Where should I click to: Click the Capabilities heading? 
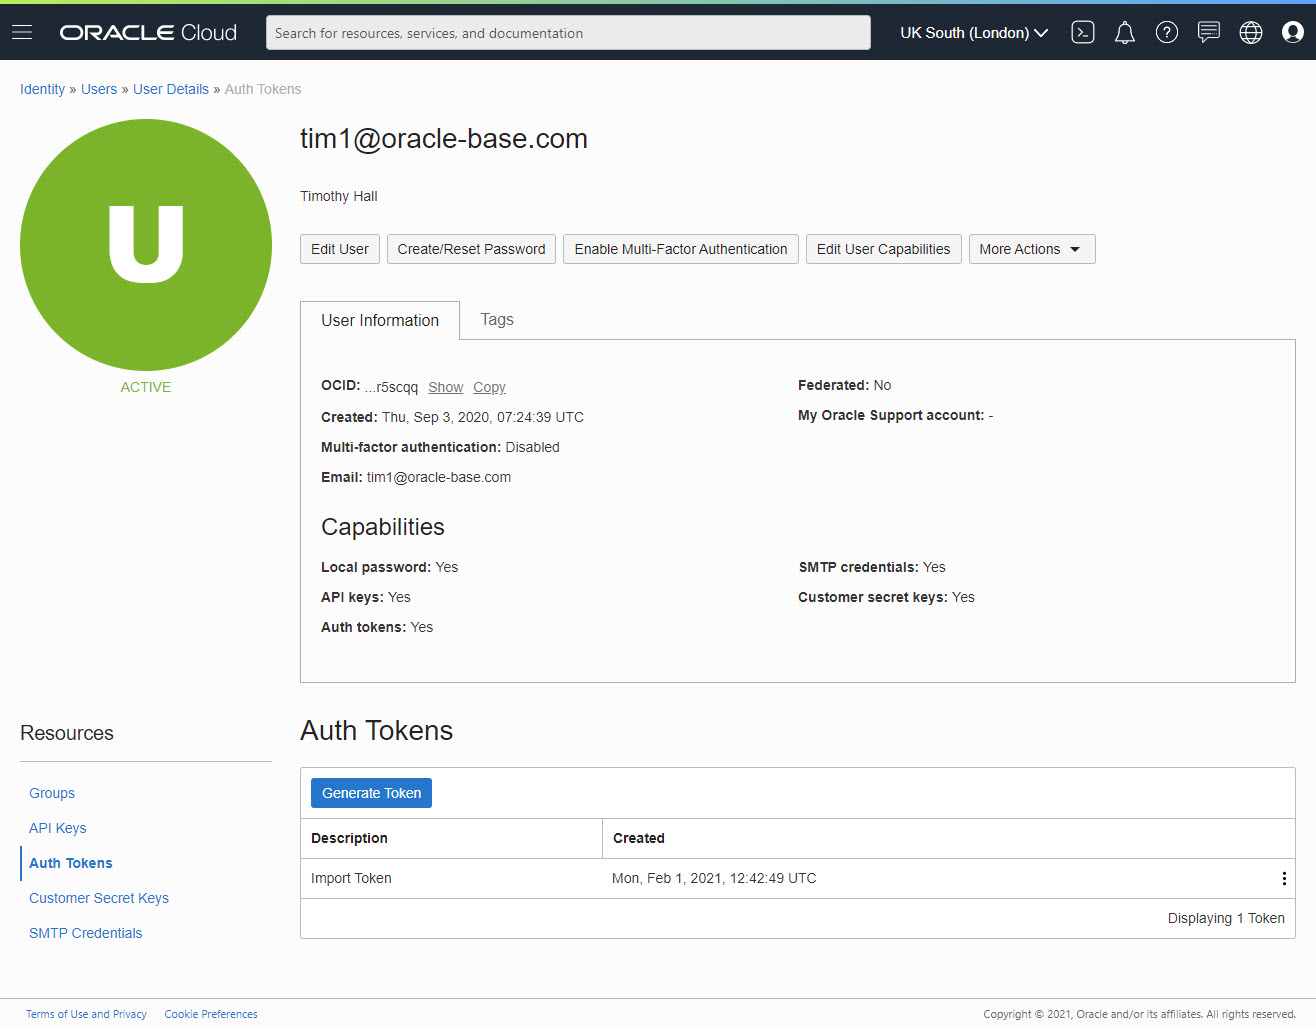tap(383, 527)
